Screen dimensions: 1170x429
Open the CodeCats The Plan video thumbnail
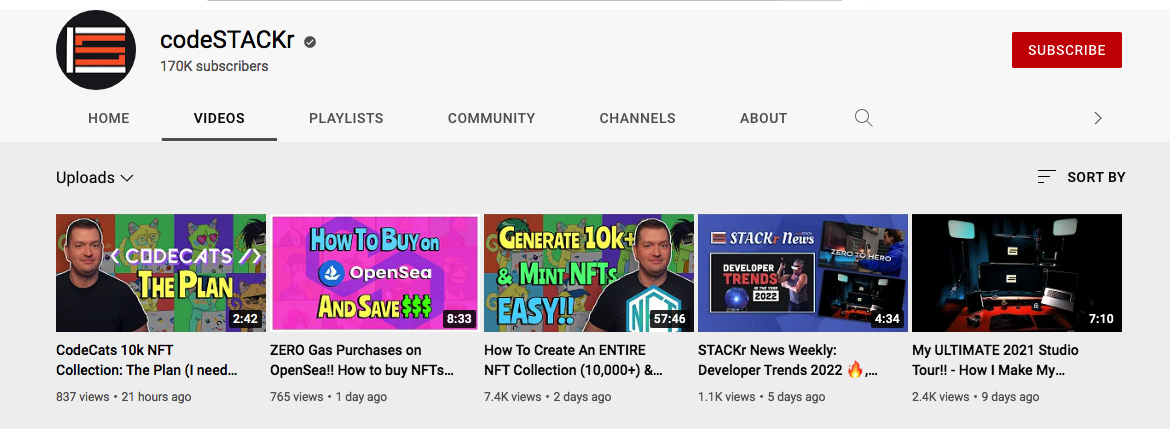click(160, 272)
